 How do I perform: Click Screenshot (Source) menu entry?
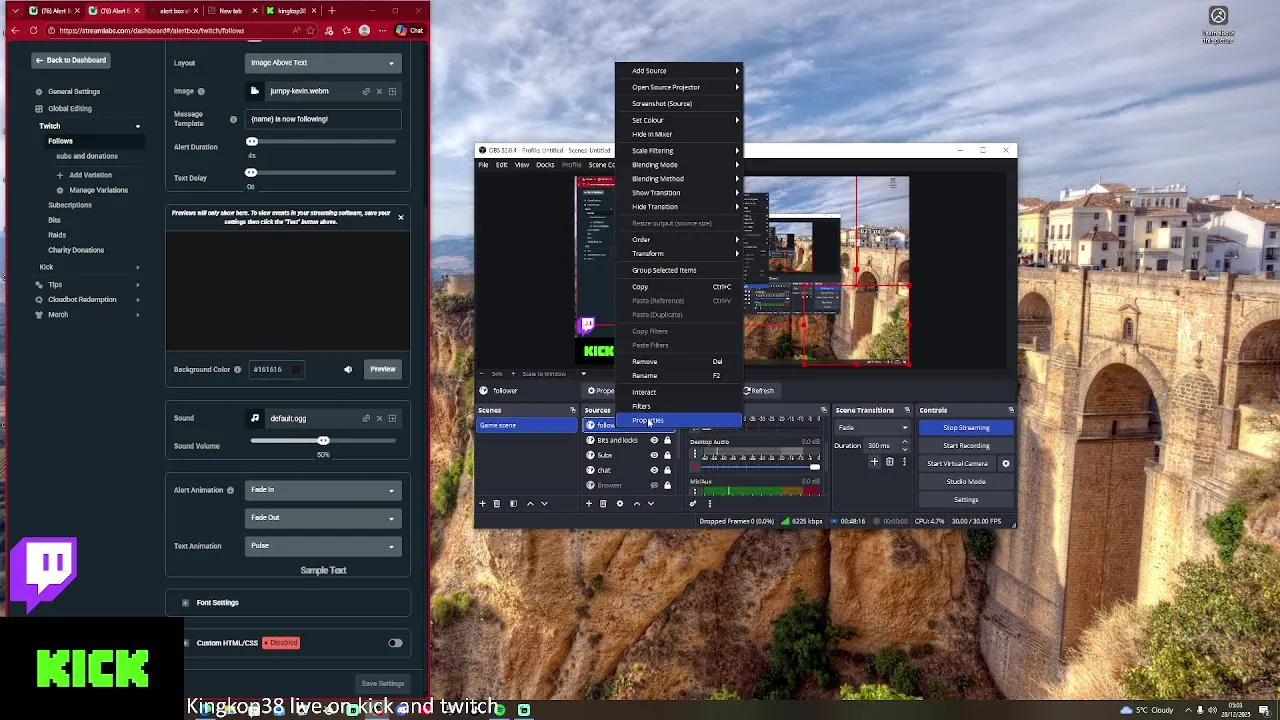(678, 103)
